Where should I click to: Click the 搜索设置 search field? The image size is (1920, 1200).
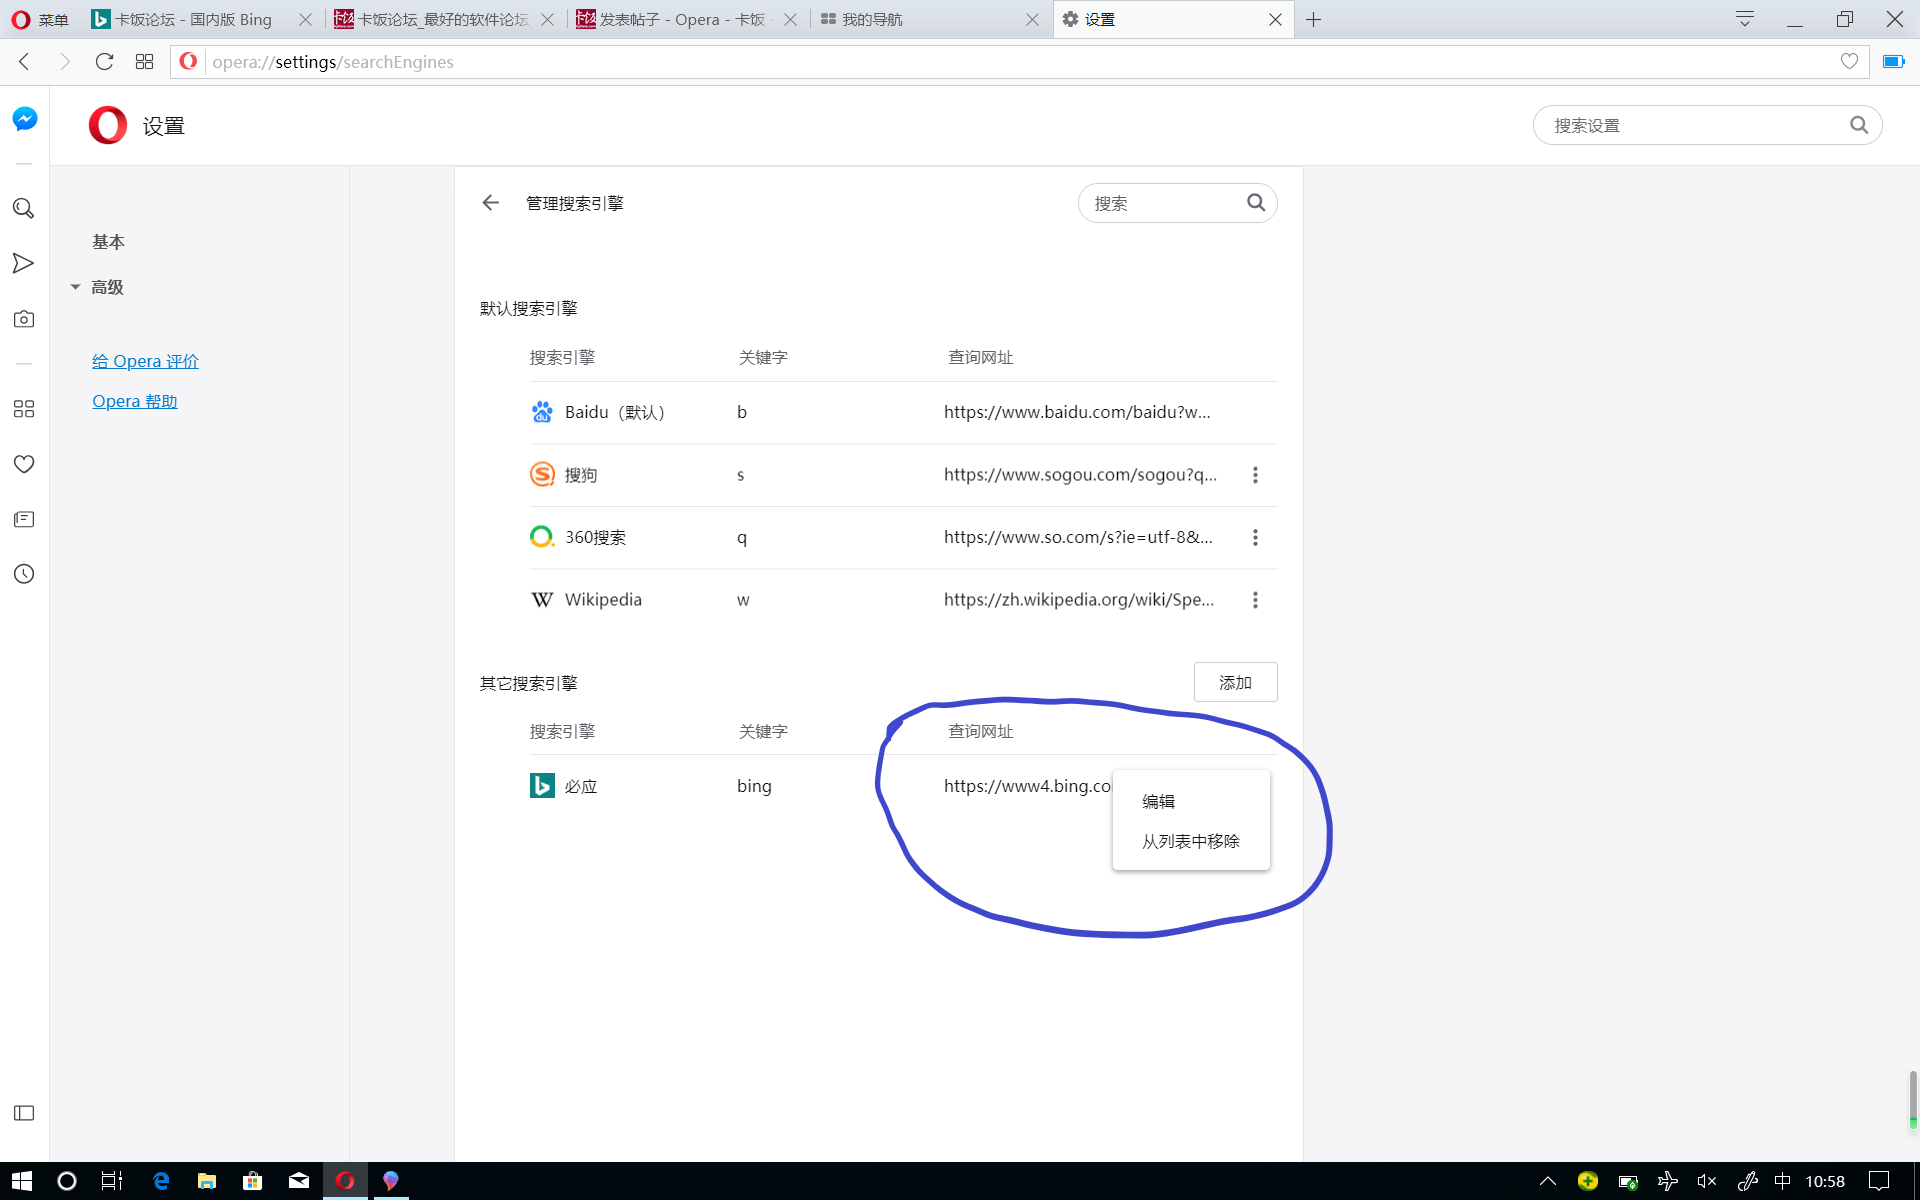(x=1690, y=125)
